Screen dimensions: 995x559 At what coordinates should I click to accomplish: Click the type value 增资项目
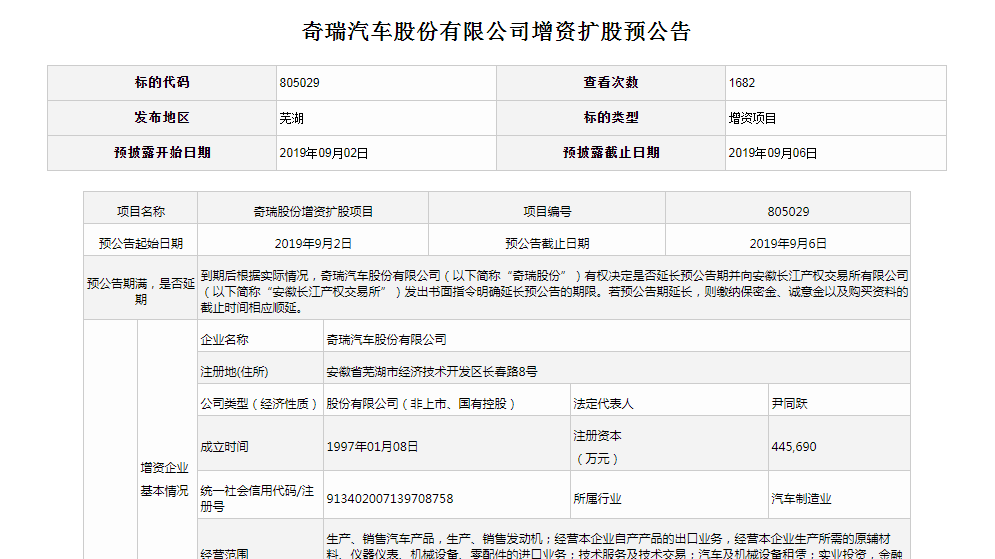[x=753, y=119]
